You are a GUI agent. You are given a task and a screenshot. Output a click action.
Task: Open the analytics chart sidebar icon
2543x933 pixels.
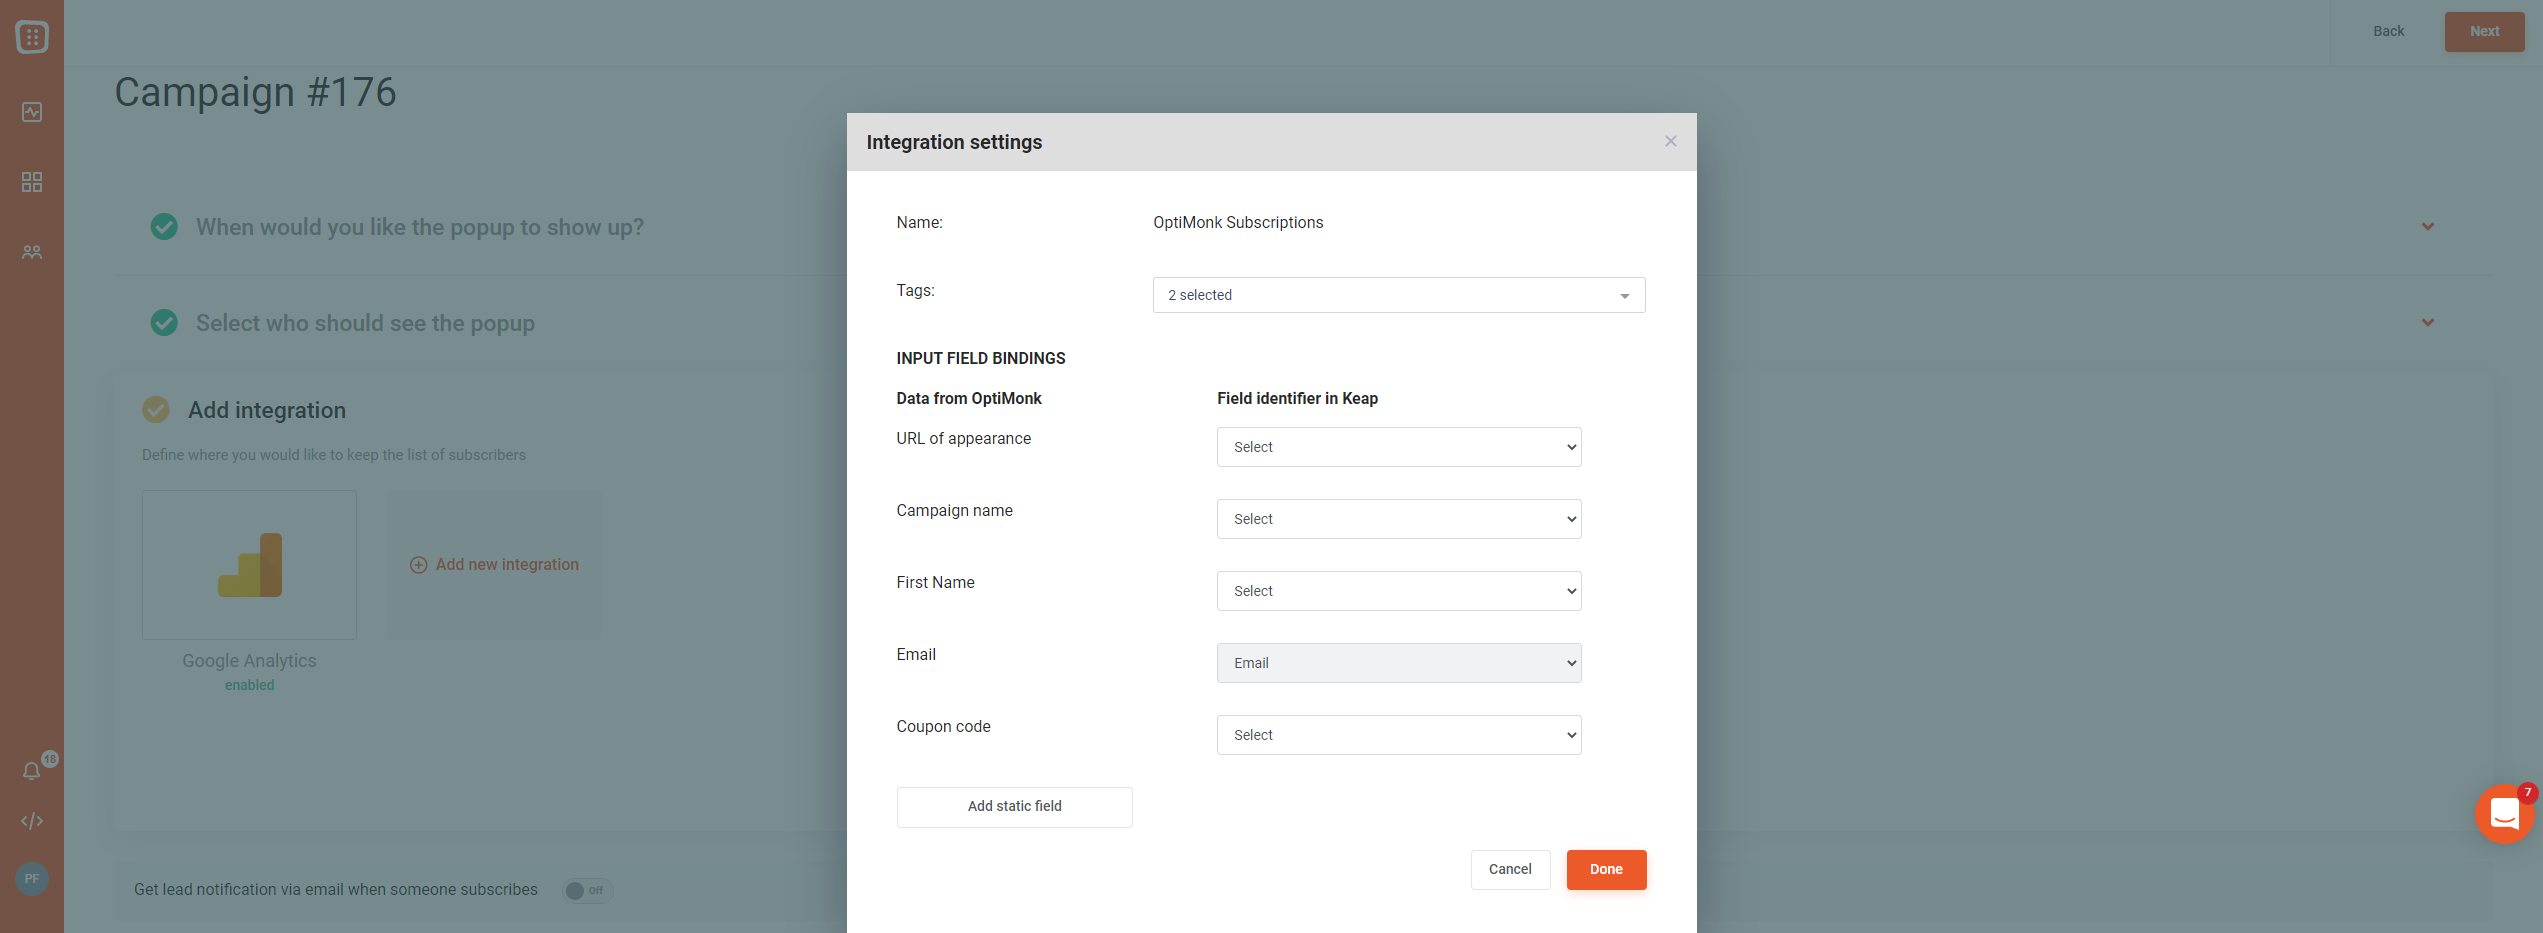click(x=32, y=112)
